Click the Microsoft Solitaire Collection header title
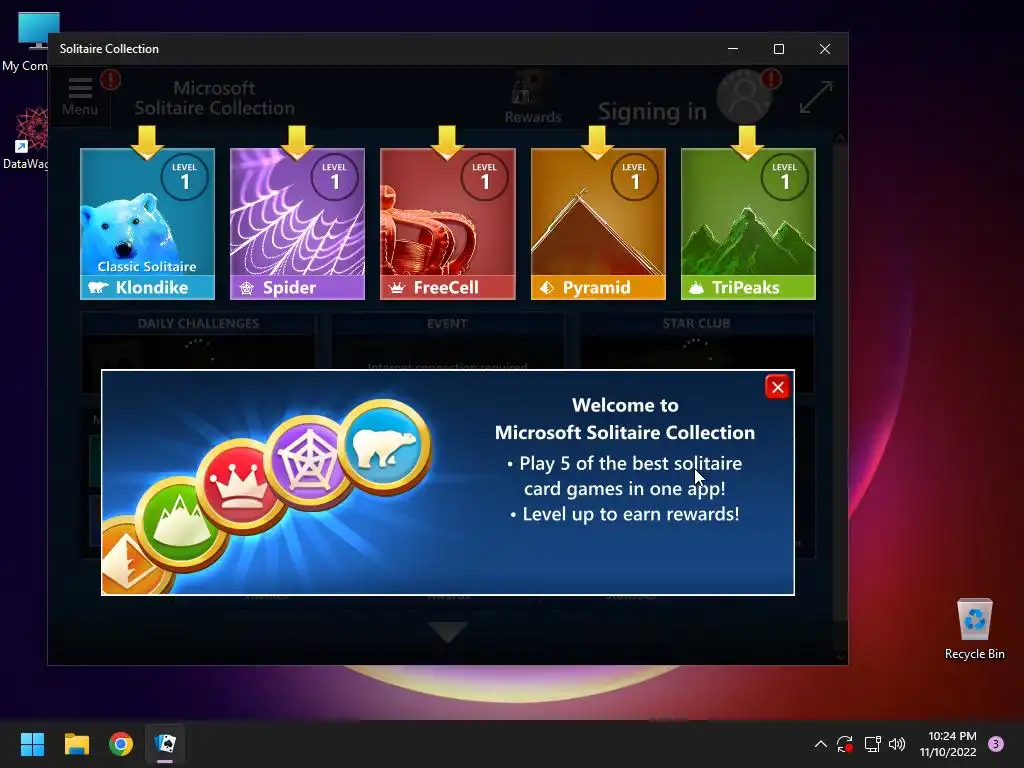Image resolution: width=1024 pixels, height=768 pixels. (214, 98)
